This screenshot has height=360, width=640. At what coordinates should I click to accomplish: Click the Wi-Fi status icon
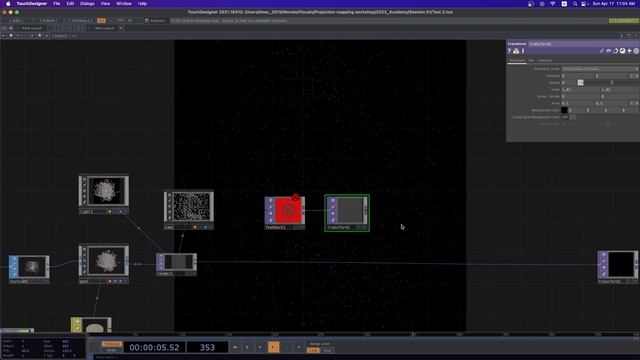(x=553, y=4)
